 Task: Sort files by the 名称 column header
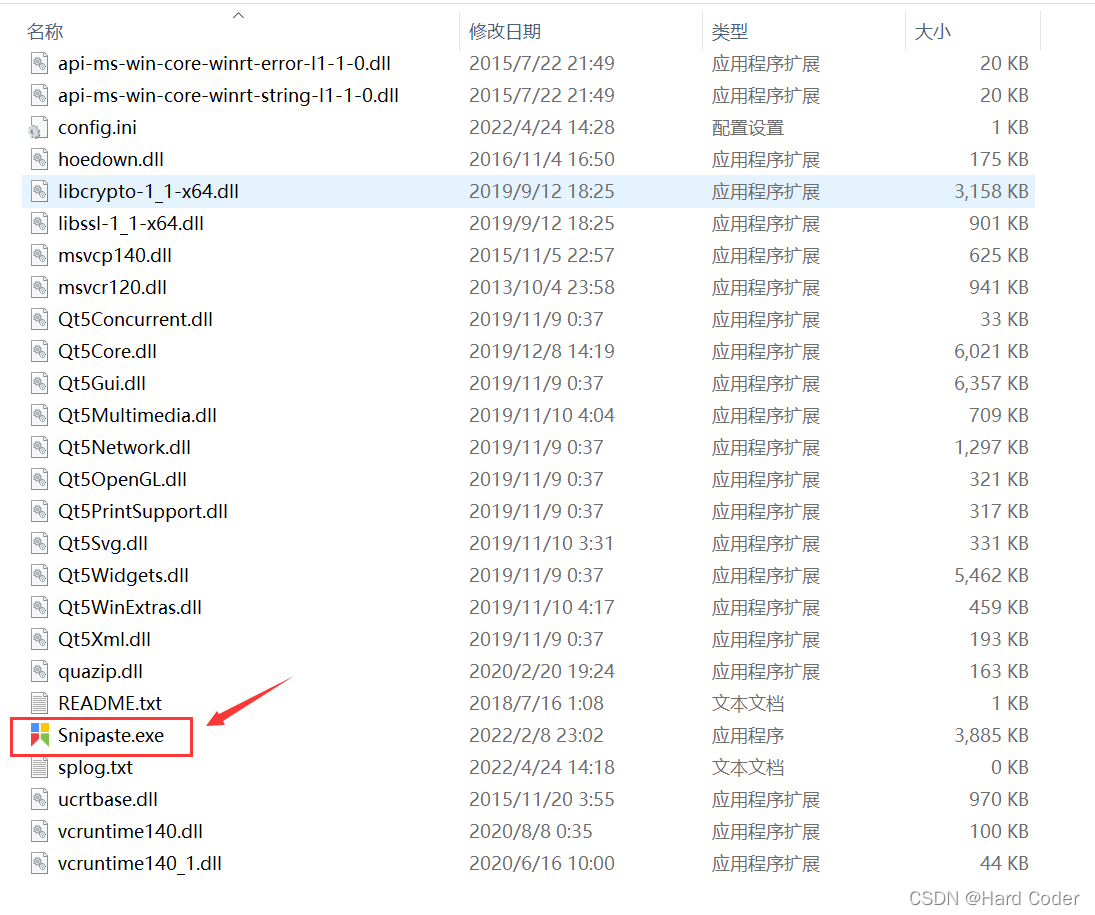pyautogui.click(x=45, y=31)
